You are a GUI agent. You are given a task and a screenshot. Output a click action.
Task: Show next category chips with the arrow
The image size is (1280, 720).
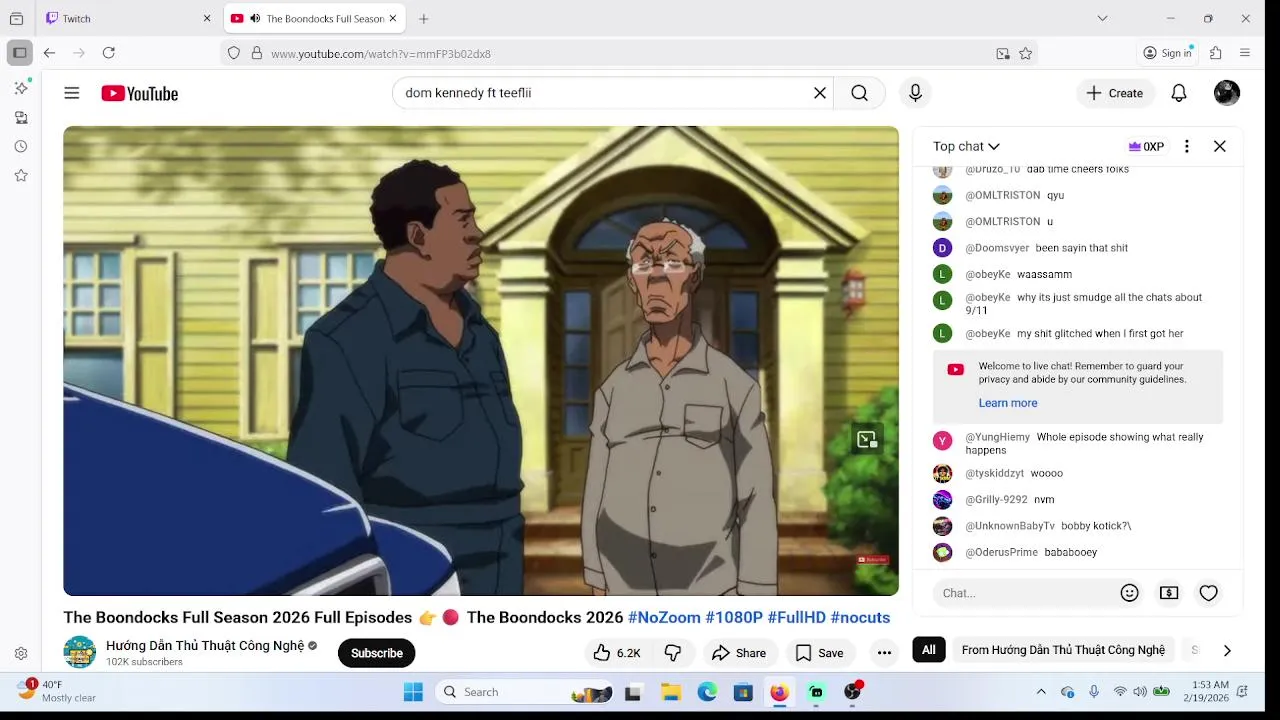click(x=1227, y=651)
